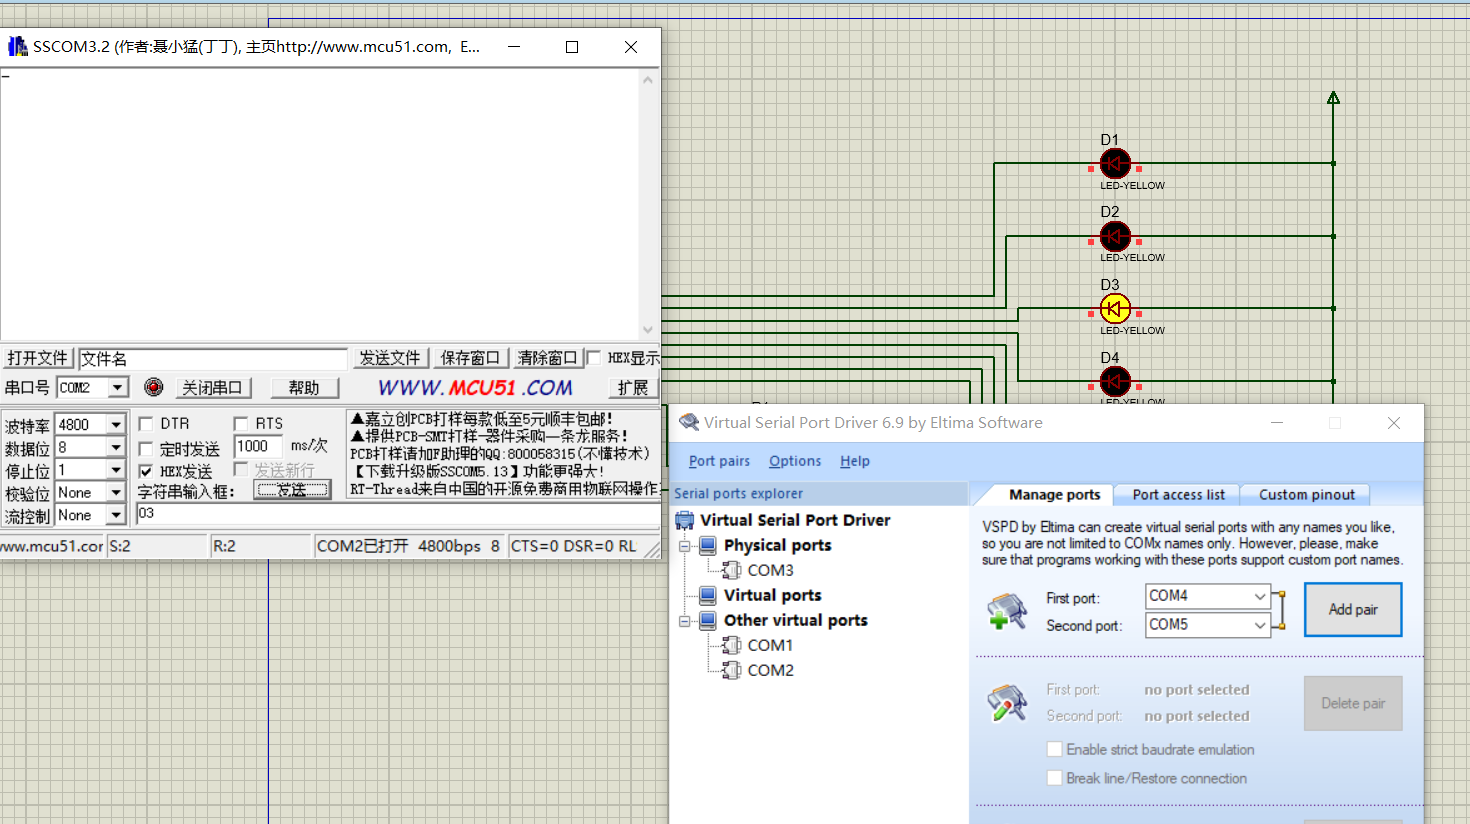This screenshot has width=1470, height=824.
Task: Open the Port pairs menu
Action: pyautogui.click(x=719, y=461)
